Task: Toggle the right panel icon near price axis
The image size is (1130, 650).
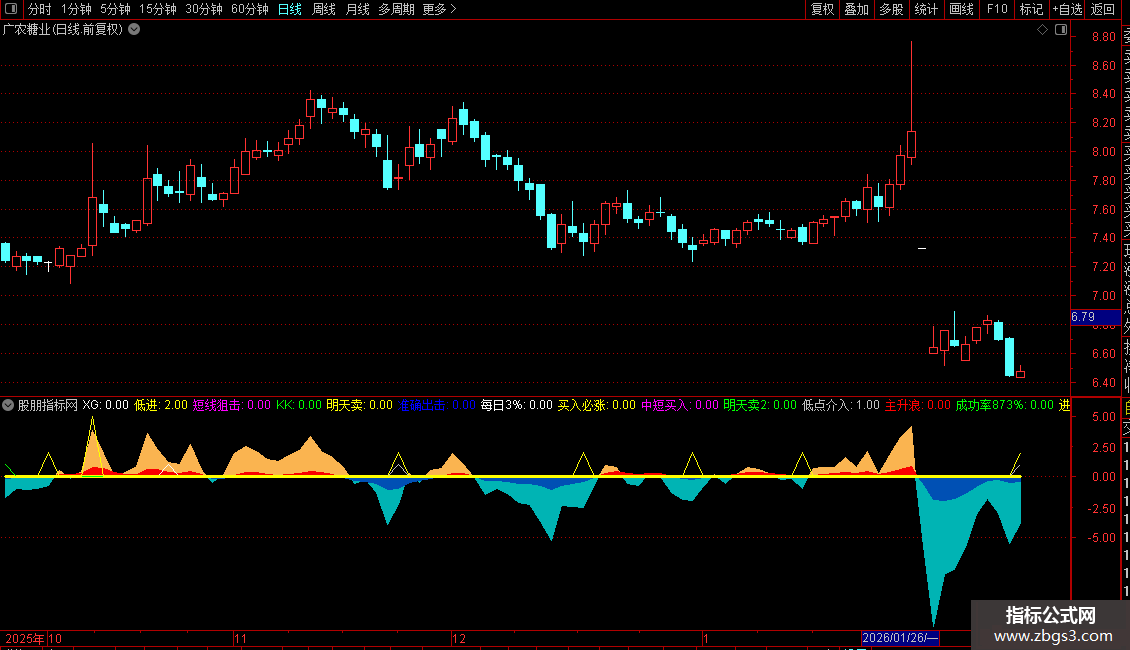Action: (1061, 30)
